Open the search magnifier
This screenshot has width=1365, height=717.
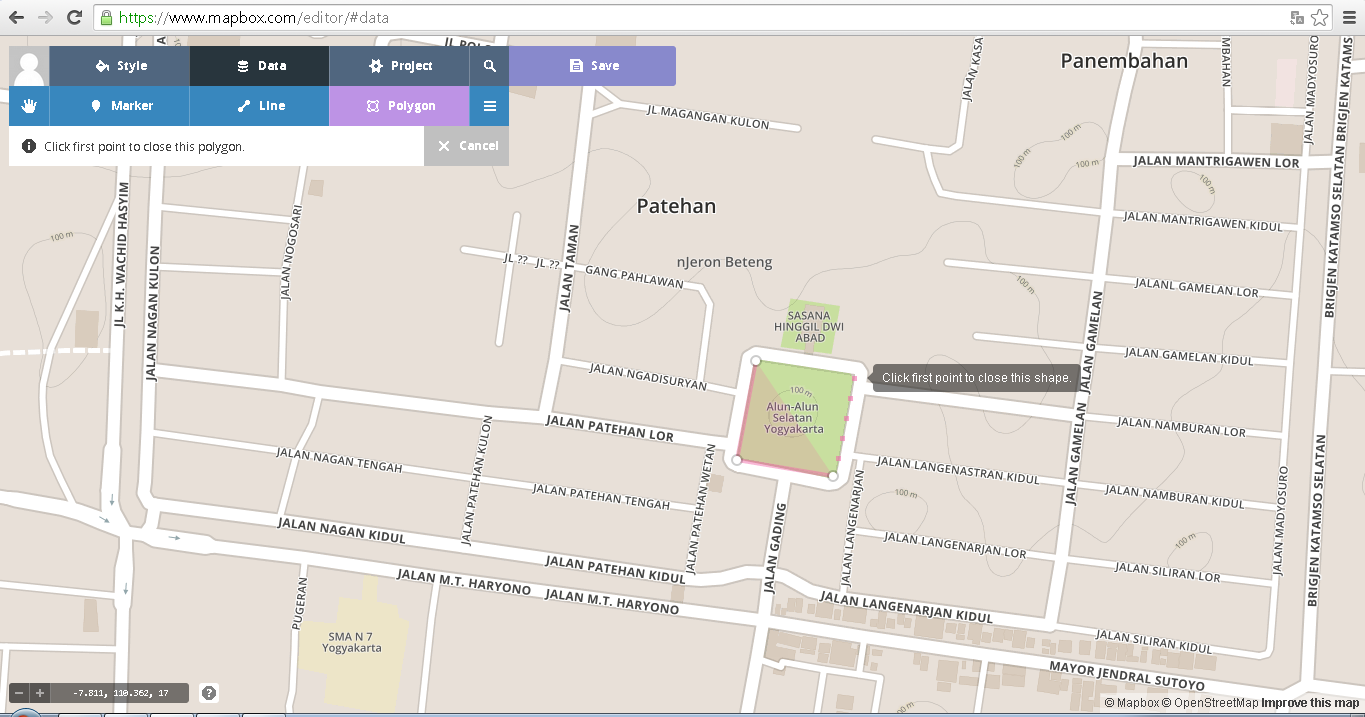pos(489,65)
